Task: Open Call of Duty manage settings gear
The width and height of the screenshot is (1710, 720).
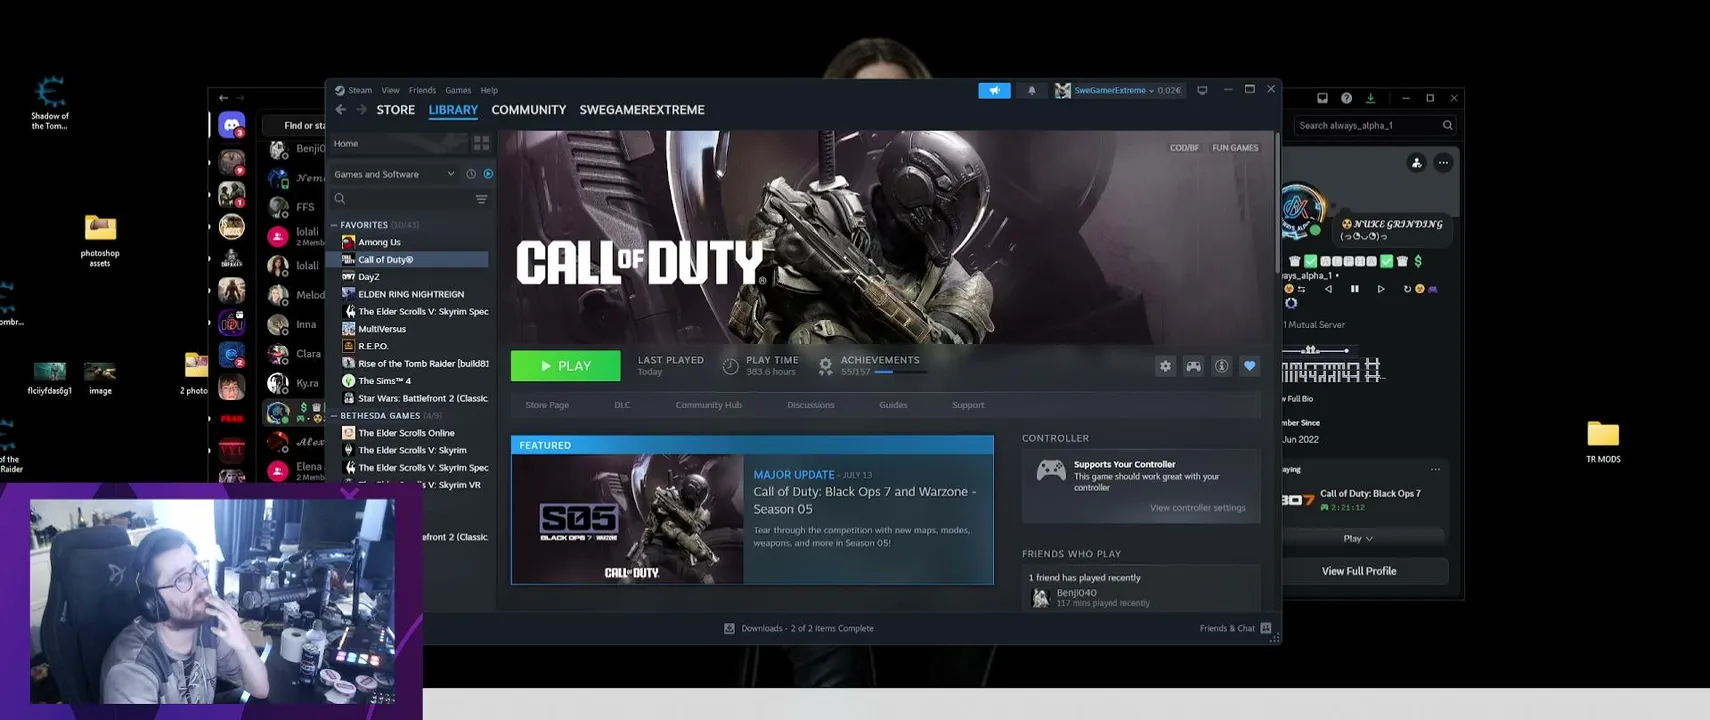Action: 1165,366
